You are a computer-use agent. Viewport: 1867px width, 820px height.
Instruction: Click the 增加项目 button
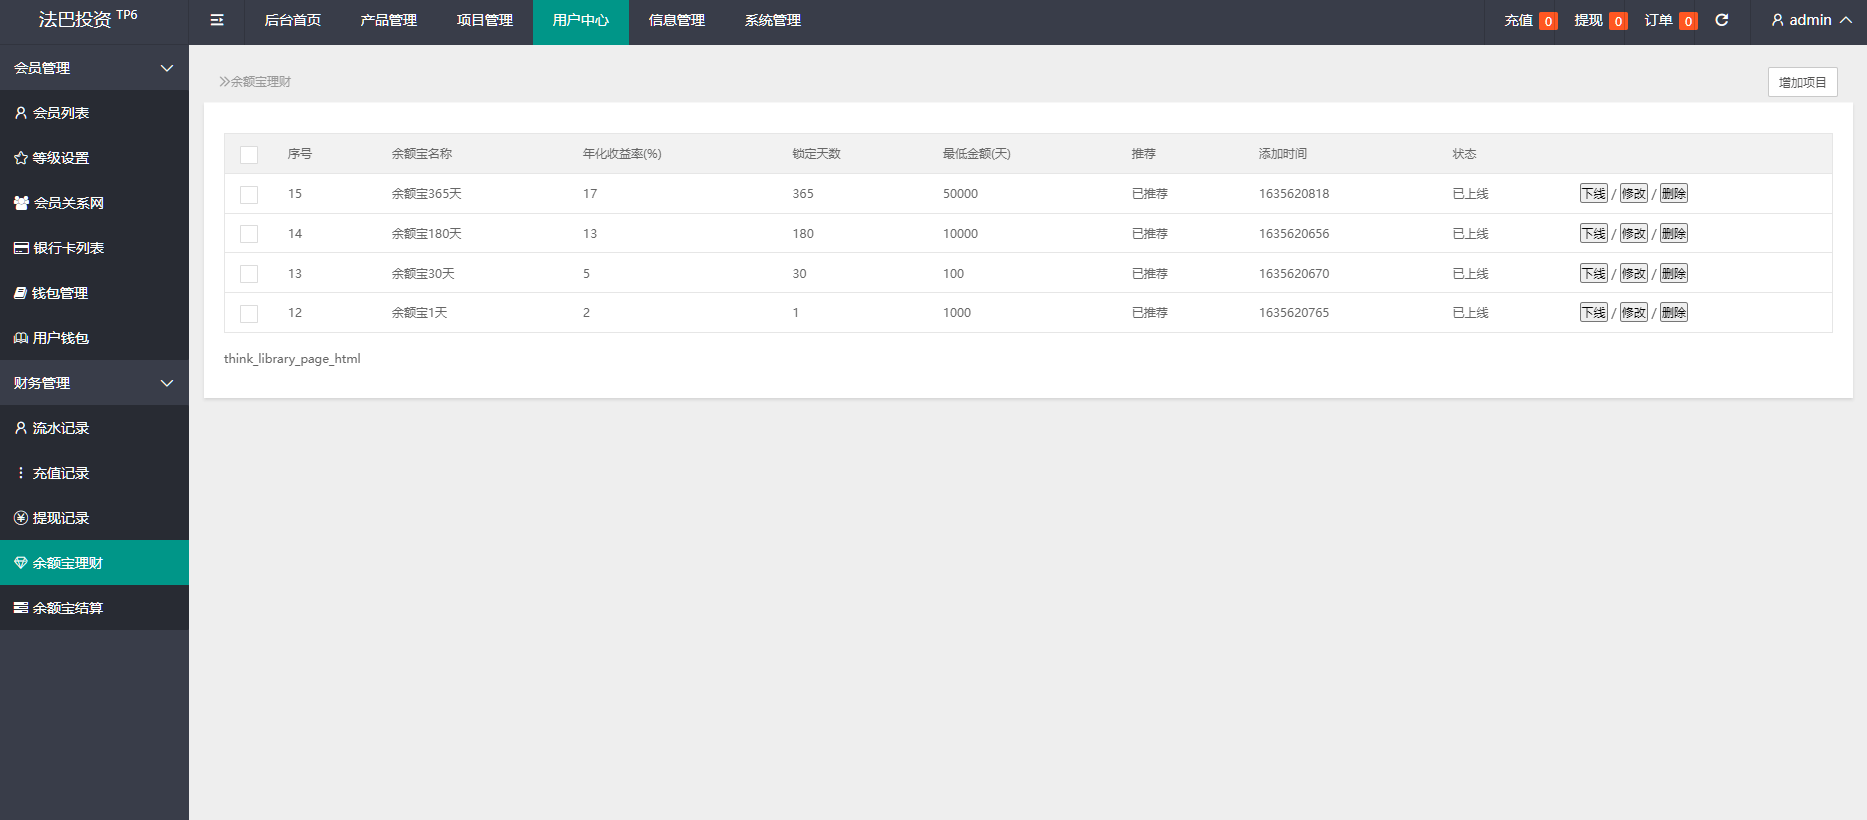coord(1802,82)
